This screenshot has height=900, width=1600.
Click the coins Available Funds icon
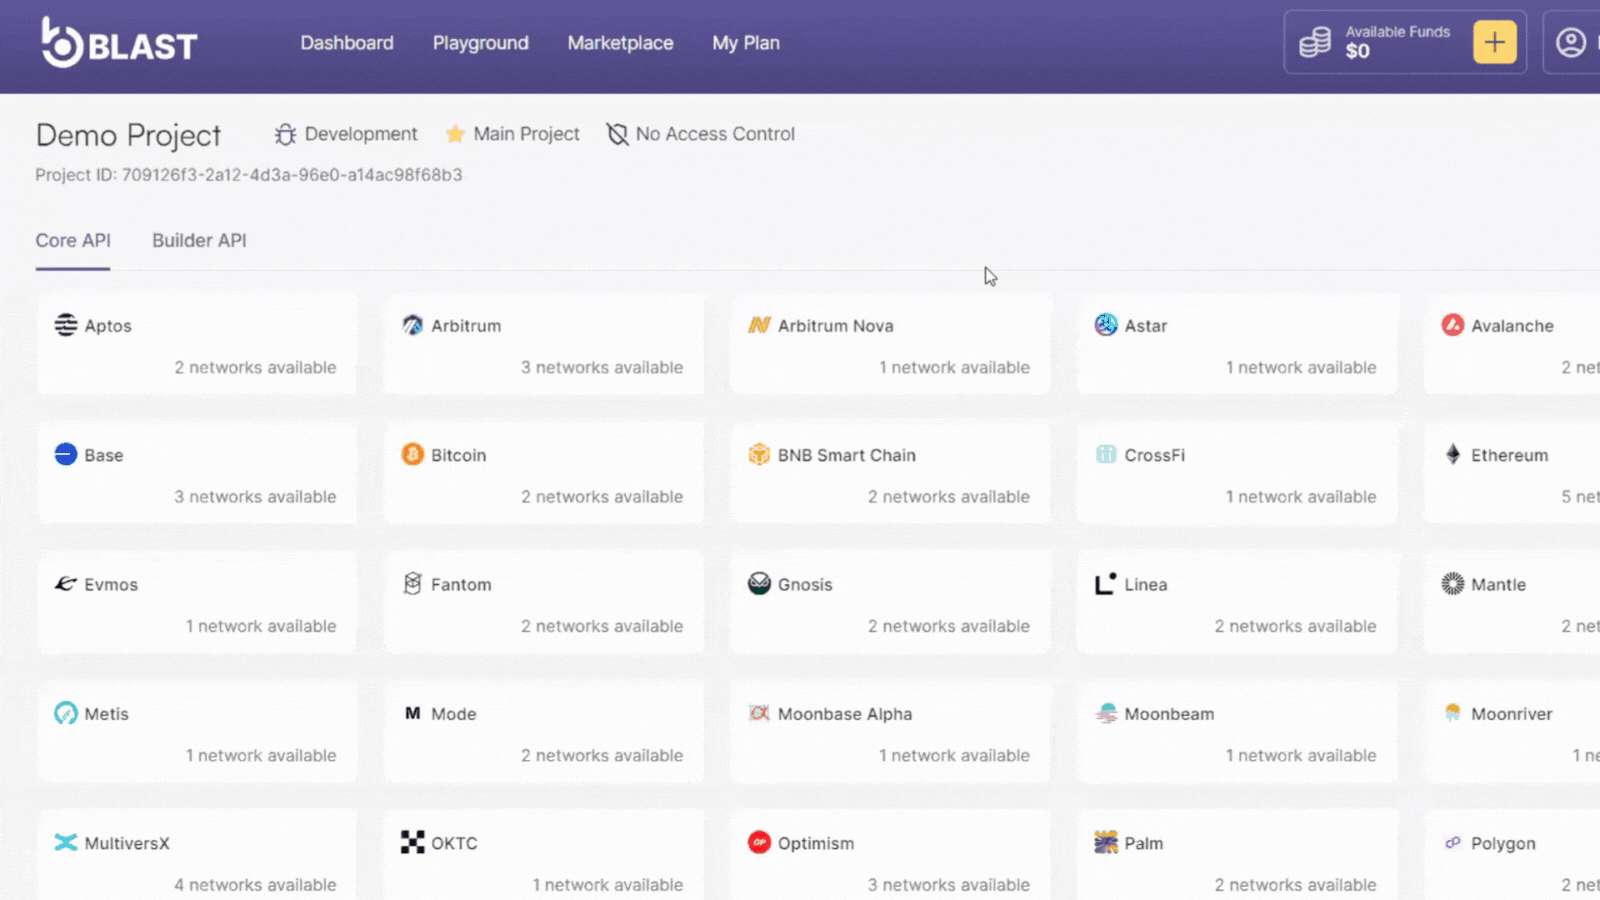click(1315, 42)
